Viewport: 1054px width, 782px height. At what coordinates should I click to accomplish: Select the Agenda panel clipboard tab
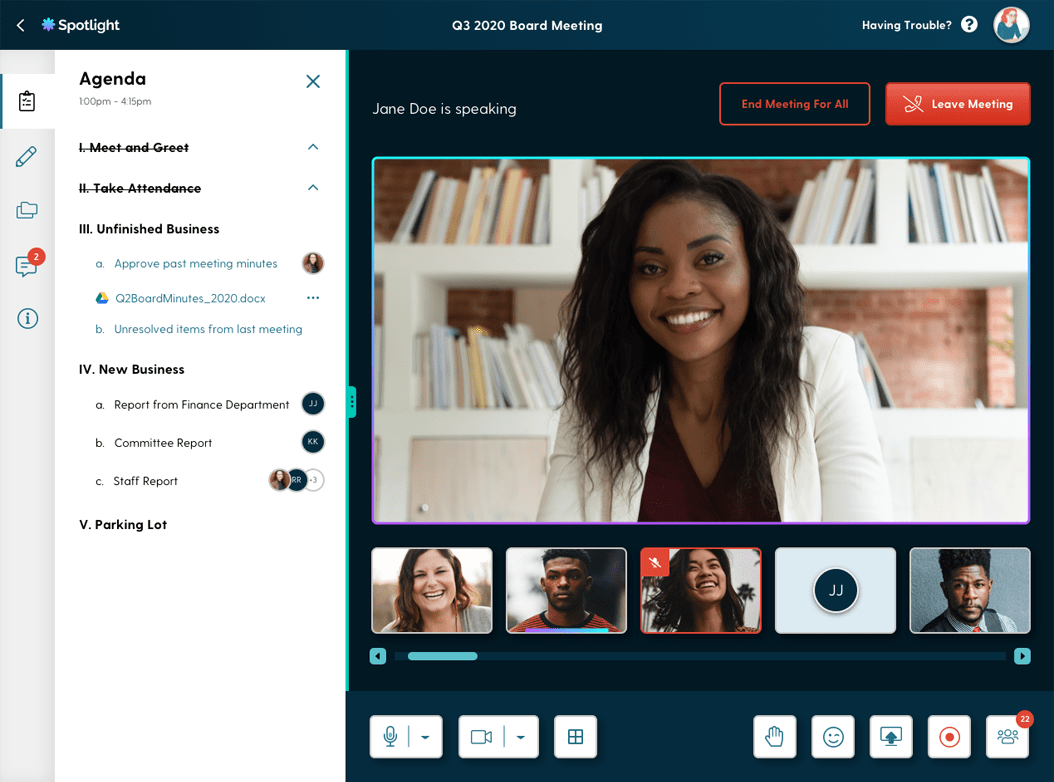pyautogui.click(x=27, y=100)
